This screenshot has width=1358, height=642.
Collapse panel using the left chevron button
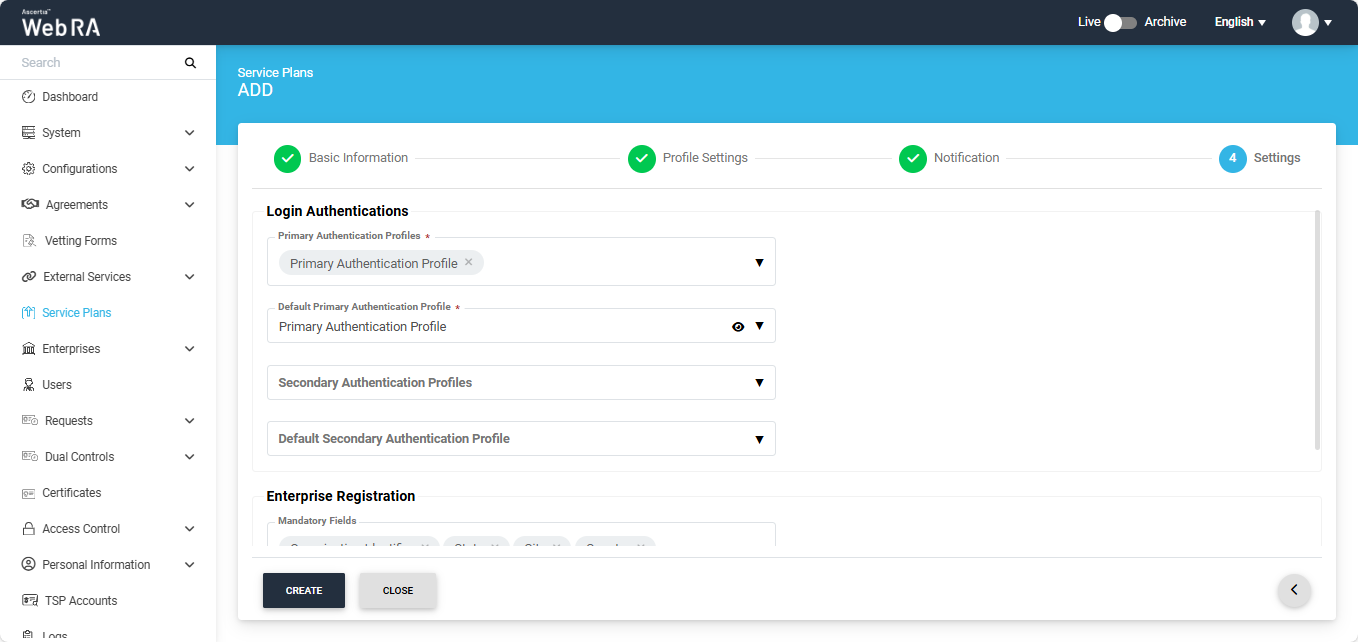1294,590
